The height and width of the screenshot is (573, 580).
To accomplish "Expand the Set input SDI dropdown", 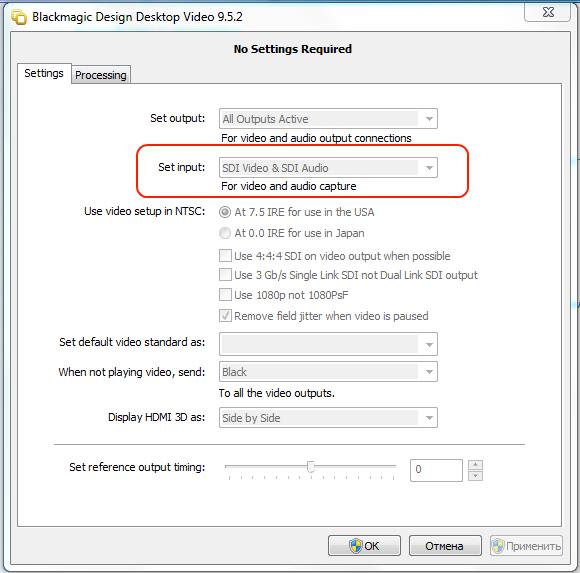I will pyautogui.click(x=328, y=168).
